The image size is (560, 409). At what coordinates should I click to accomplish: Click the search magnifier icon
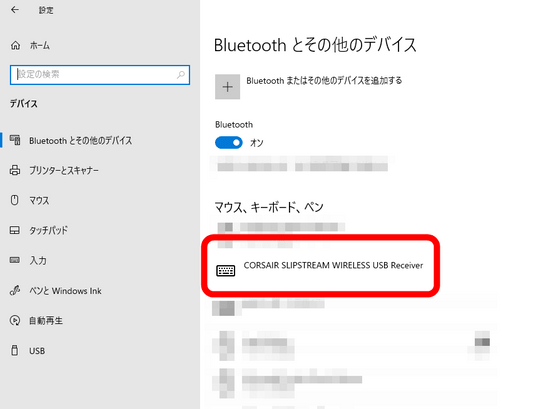[x=181, y=75]
